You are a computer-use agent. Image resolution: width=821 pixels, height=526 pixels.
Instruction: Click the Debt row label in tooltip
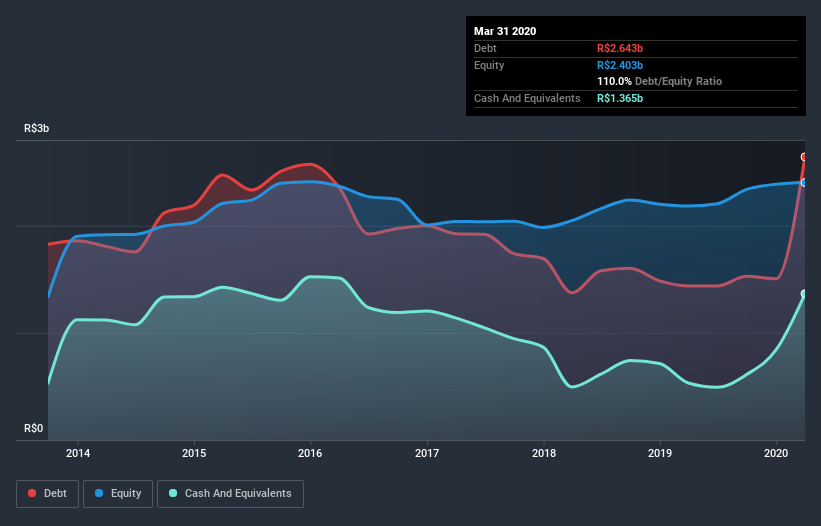tap(485, 48)
